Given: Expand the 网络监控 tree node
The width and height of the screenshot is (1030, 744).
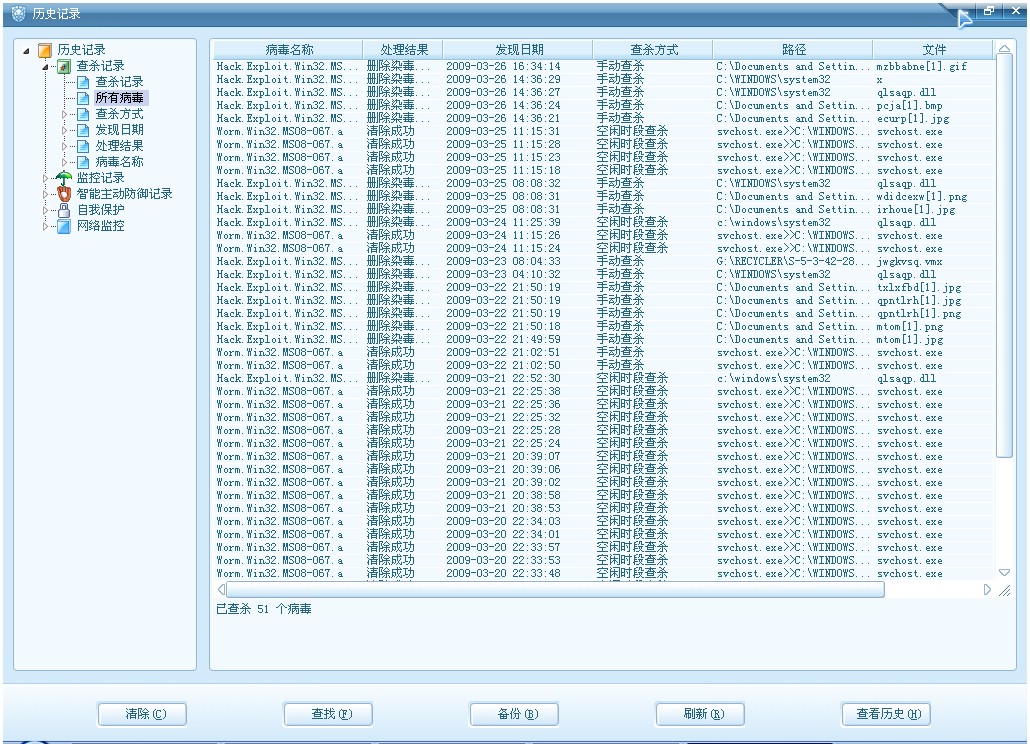Looking at the screenshot, I should click(x=45, y=226).
